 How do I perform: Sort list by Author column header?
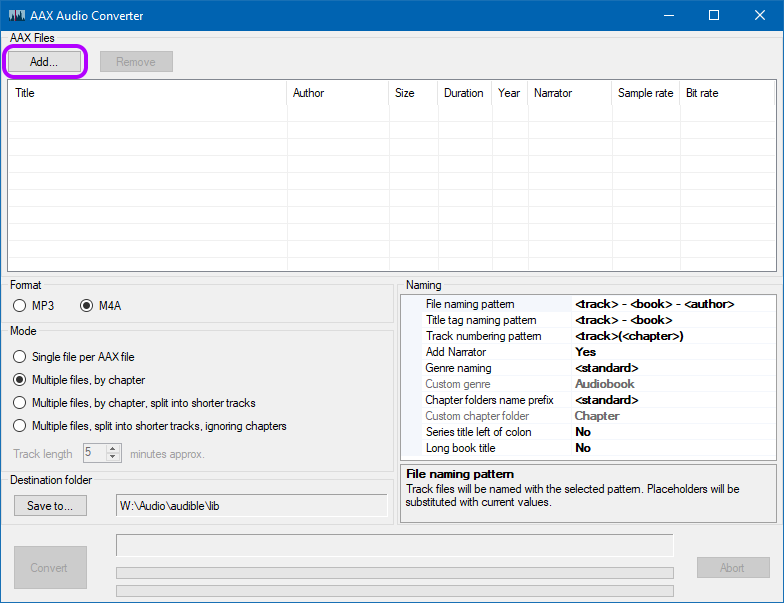click(x=337, y=93)
